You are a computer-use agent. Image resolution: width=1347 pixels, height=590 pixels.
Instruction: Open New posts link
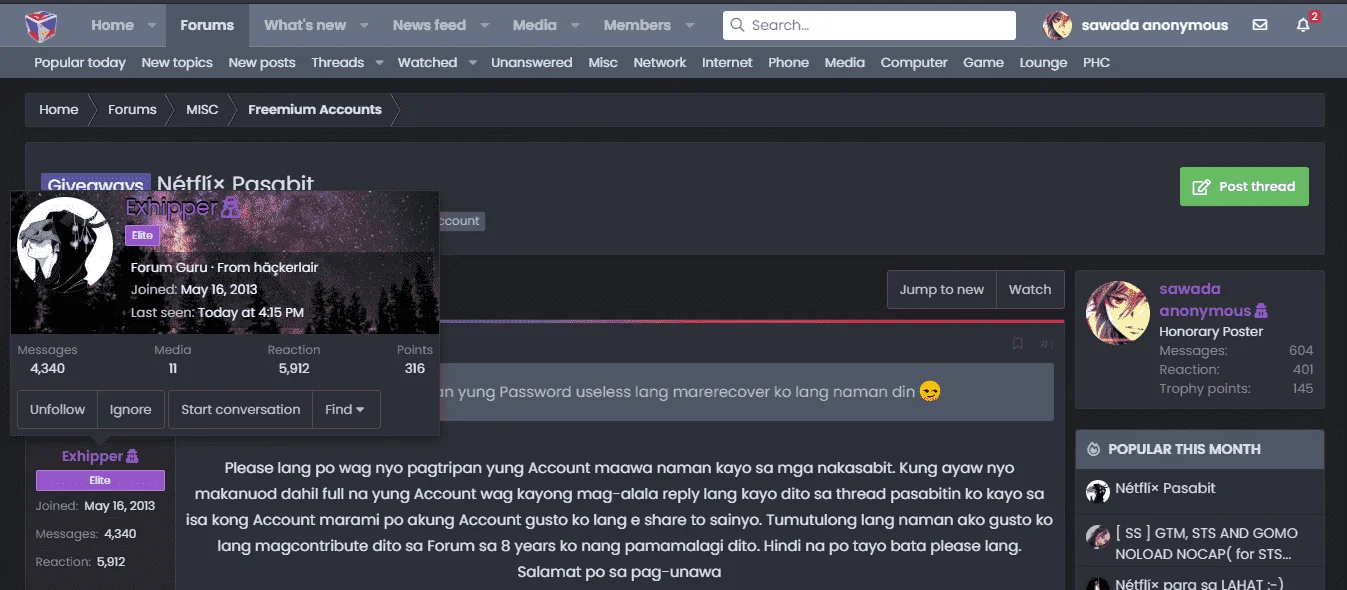pyautogui.click(x=262, y=62)
